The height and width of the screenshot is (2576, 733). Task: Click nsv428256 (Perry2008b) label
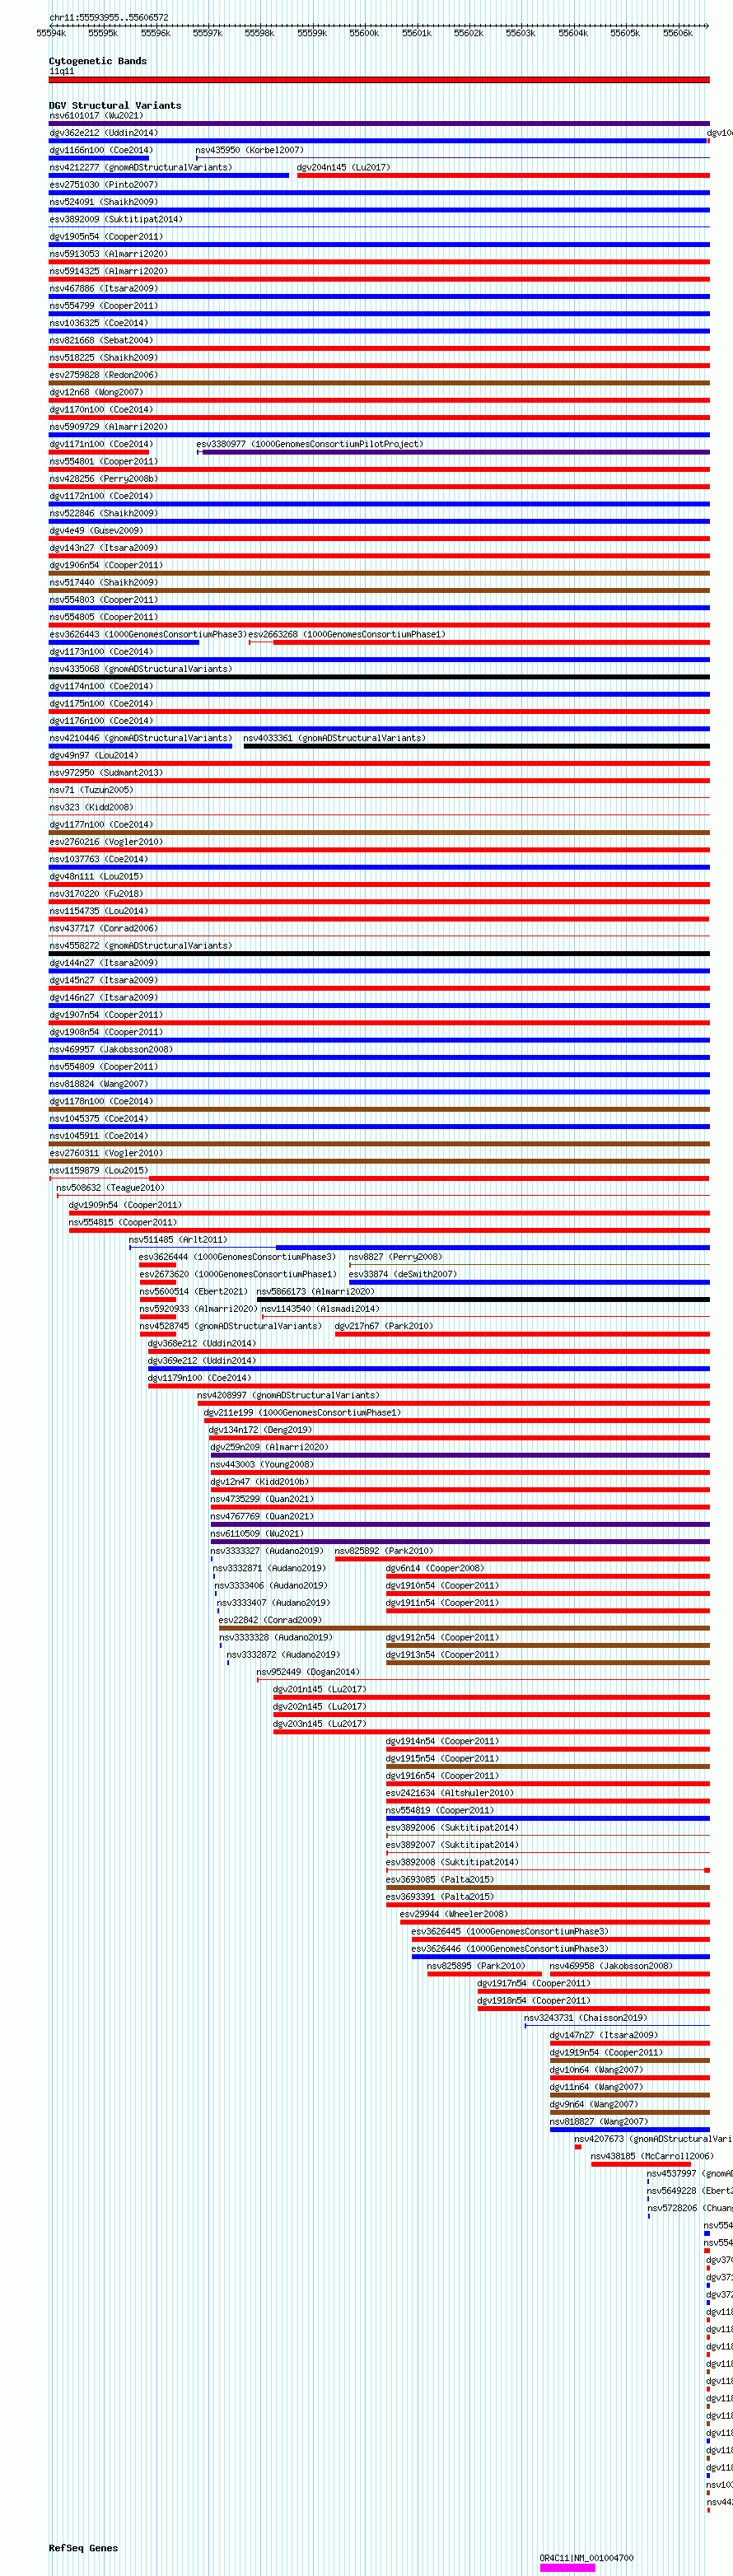[x=103, y=478]
